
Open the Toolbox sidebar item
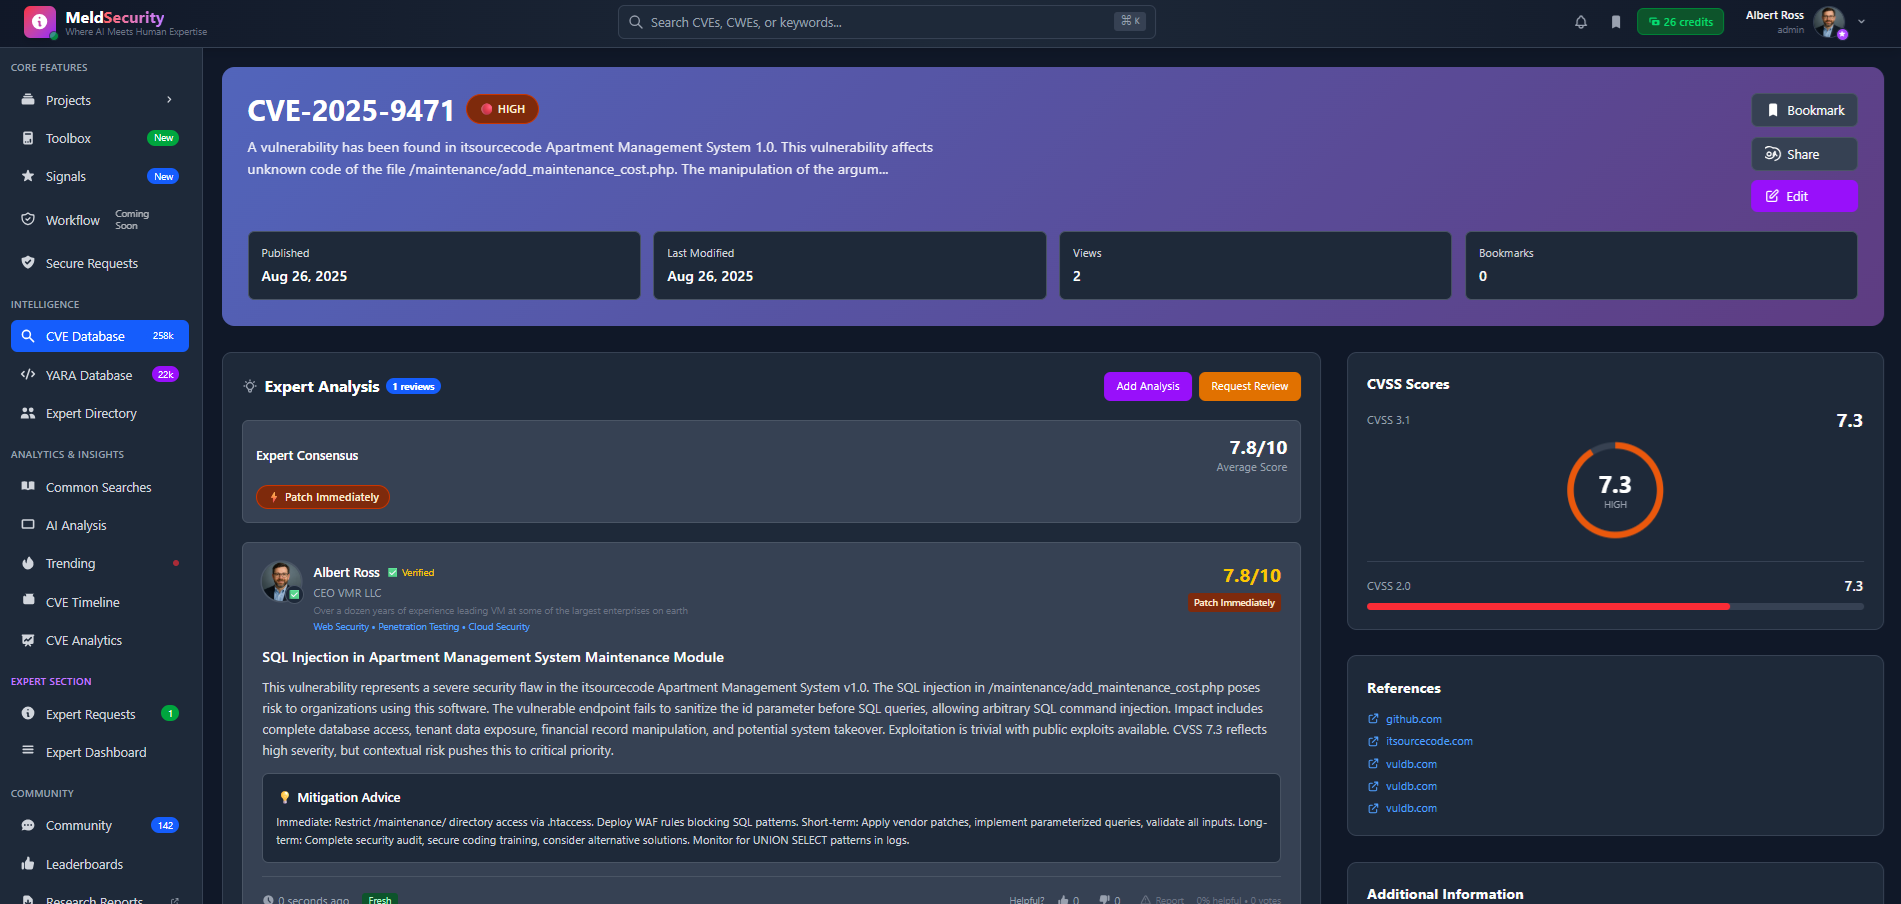(x=100, y=138)
